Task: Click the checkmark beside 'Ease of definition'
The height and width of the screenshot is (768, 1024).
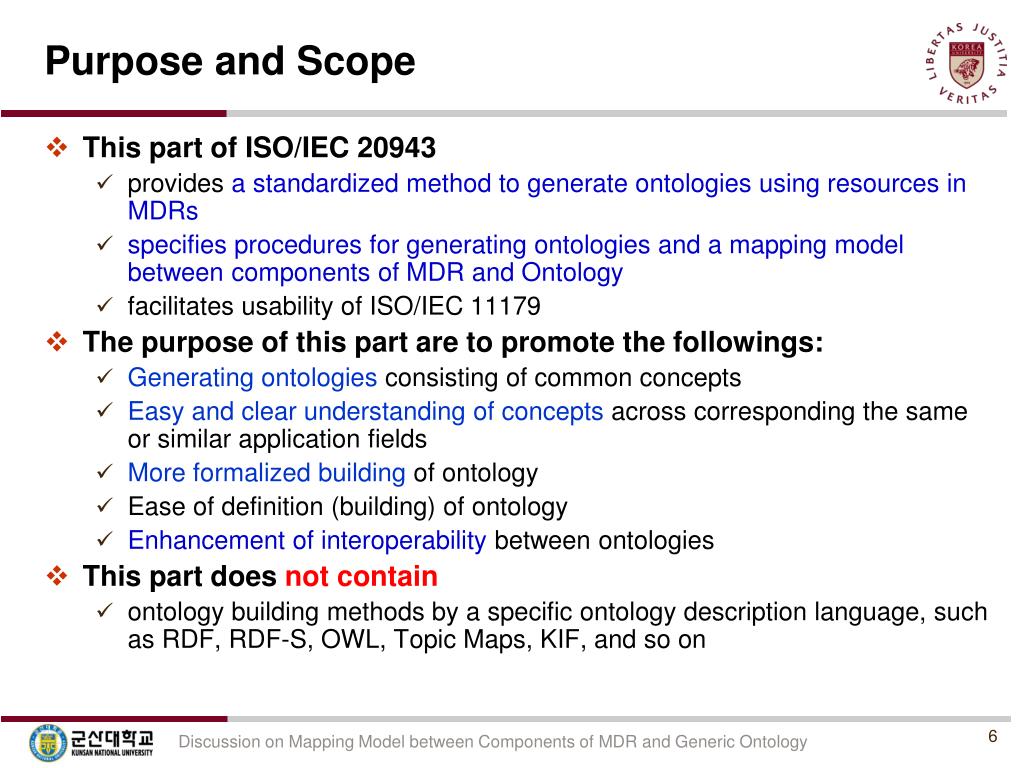Action: (x=105, y=506)
